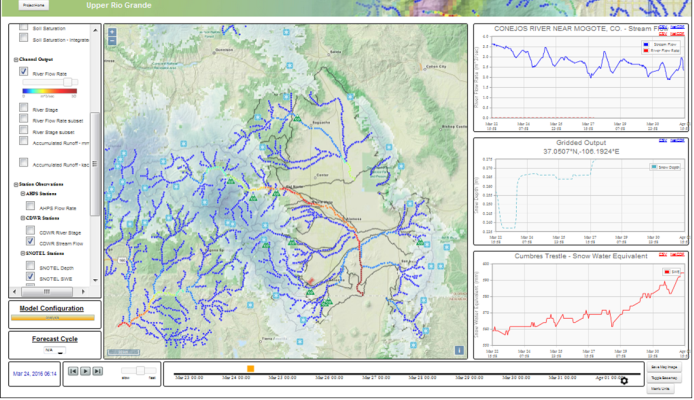Zoom in on the map
Viewport: 694px width, 400px height.
click(112, 33)
